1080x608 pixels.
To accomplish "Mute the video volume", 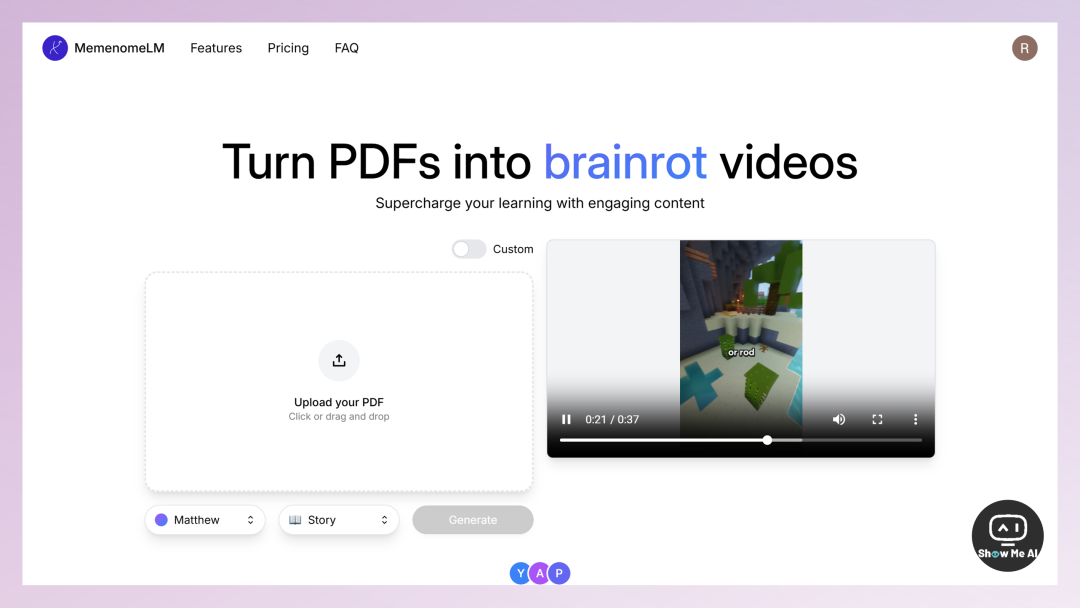I will point(838,419).
